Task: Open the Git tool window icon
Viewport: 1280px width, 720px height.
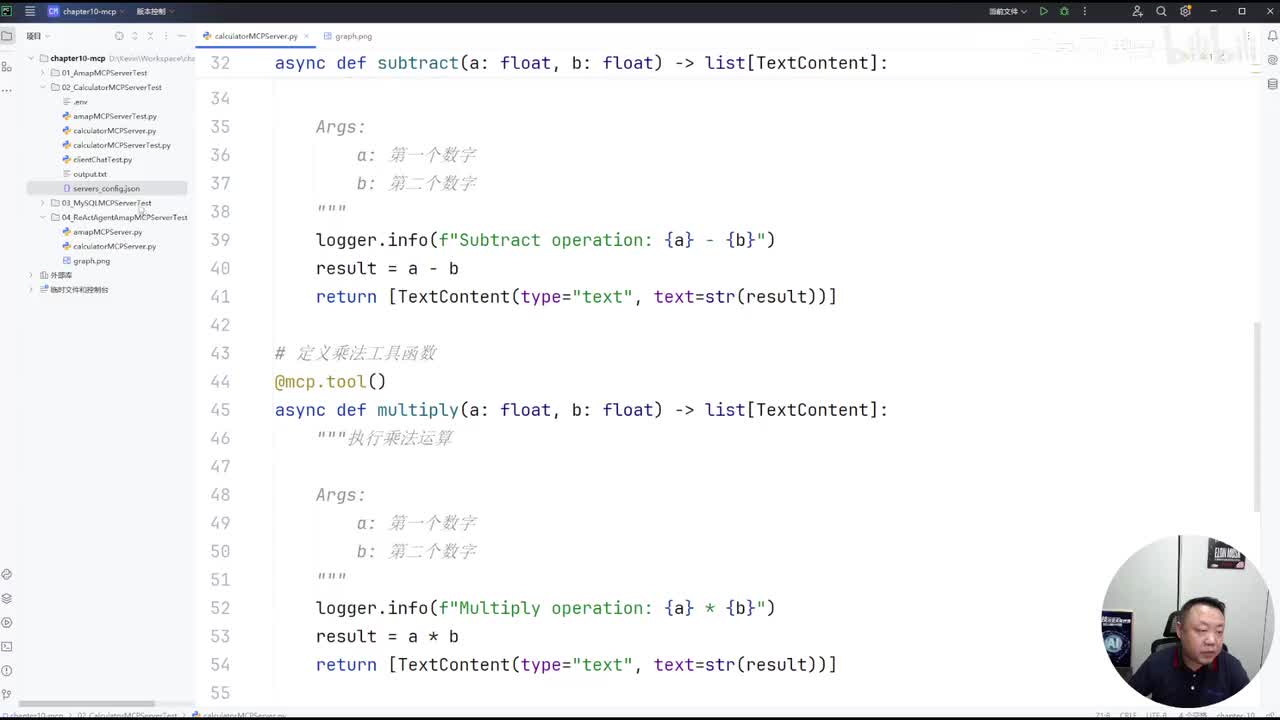Action: (7, 695)
